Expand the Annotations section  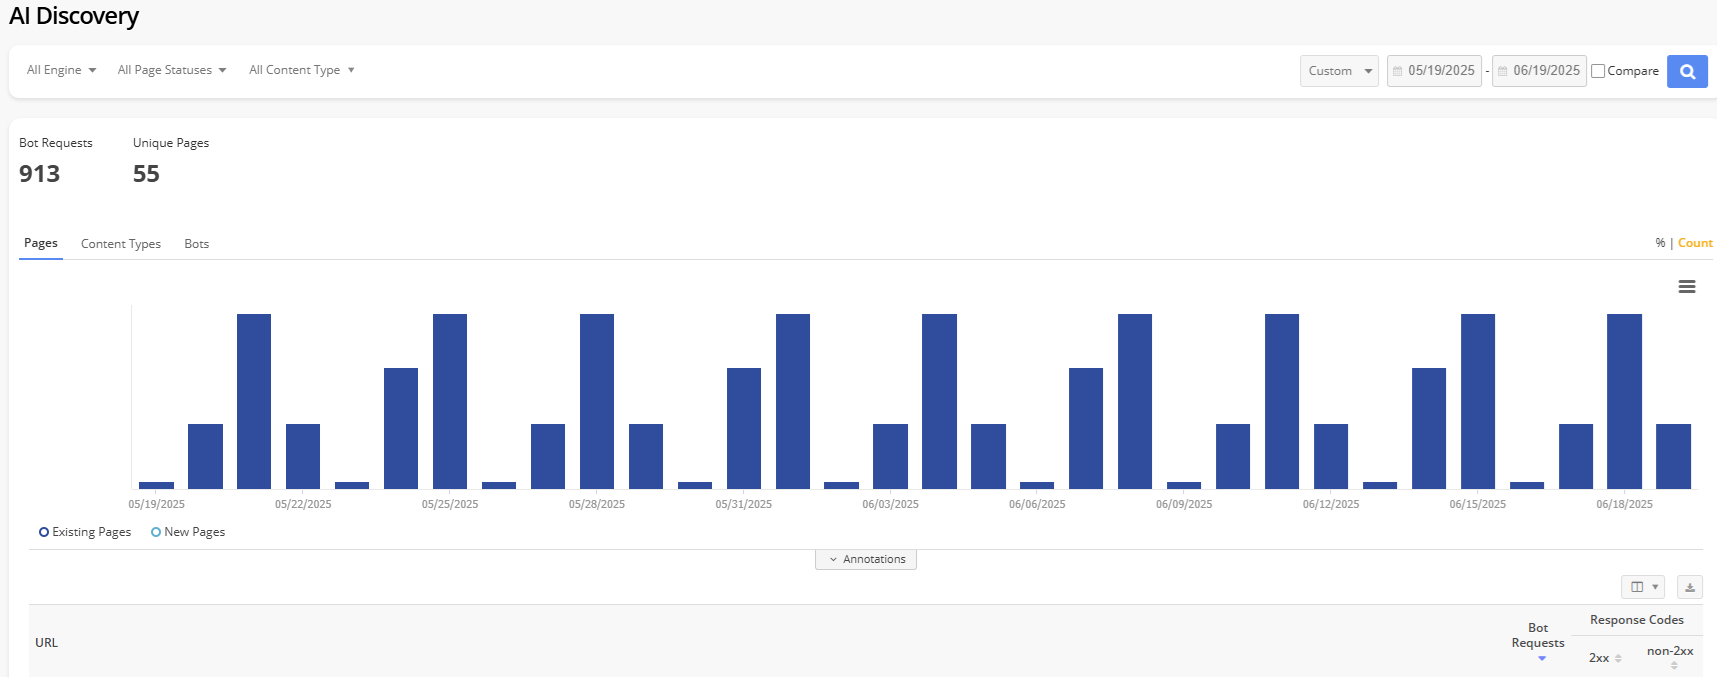coord(865,559)
